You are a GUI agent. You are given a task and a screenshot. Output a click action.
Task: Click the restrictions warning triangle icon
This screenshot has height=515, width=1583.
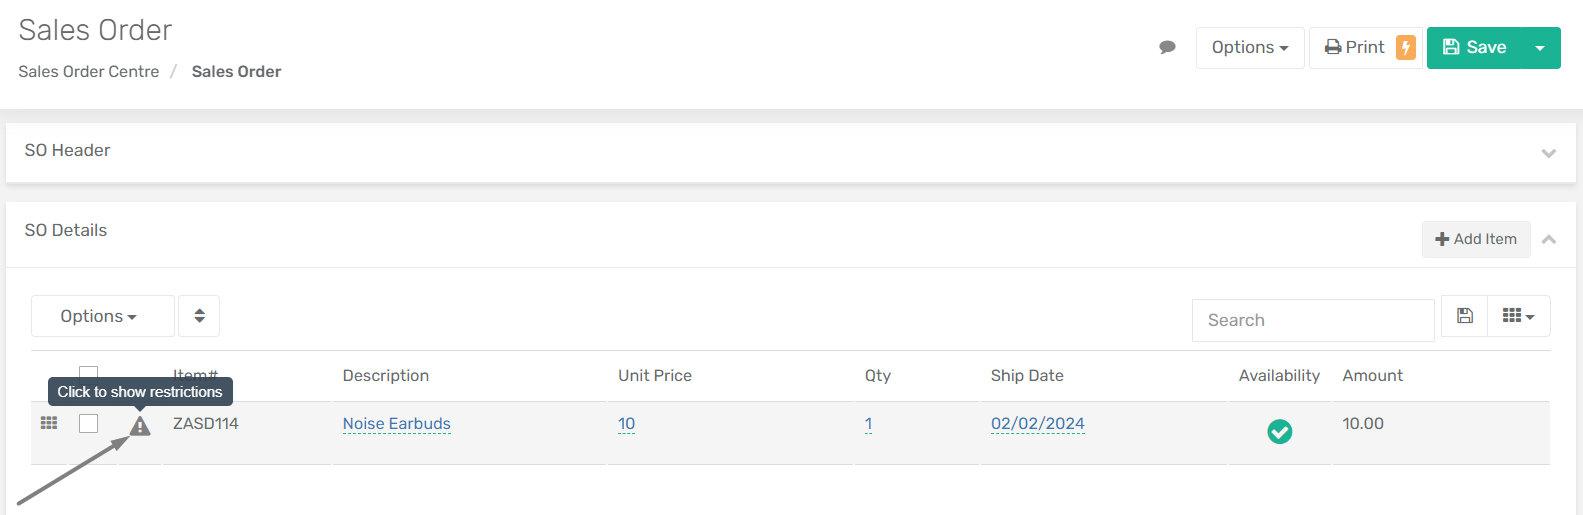[x=140, y=426]
